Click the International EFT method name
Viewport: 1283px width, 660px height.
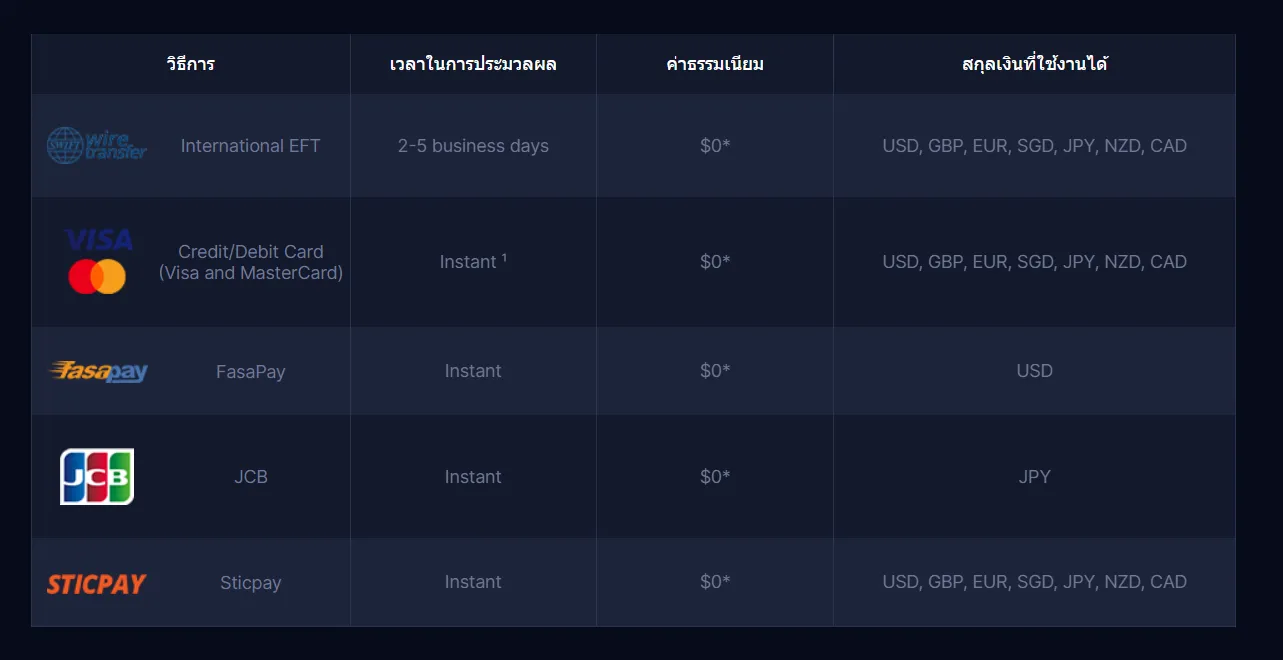[250, 146]
